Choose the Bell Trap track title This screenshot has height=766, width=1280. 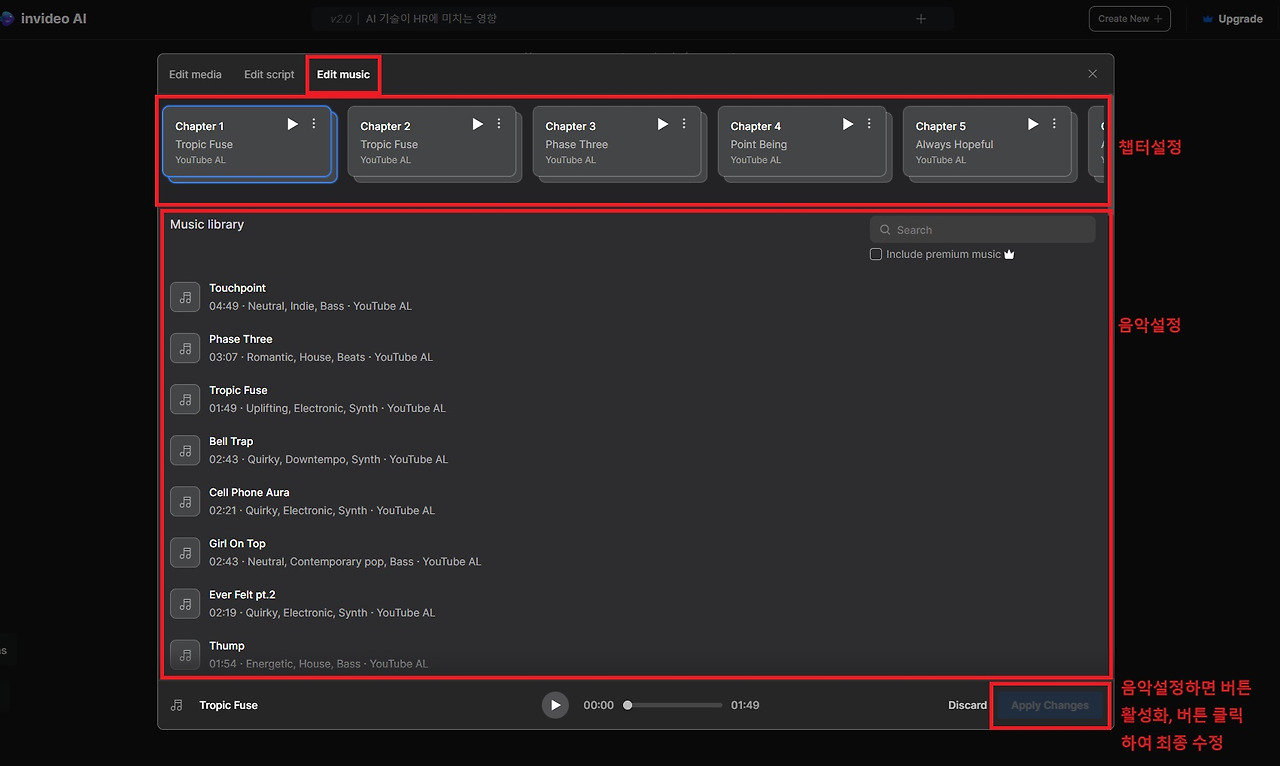pyautogui.click(x=231, y=441)
